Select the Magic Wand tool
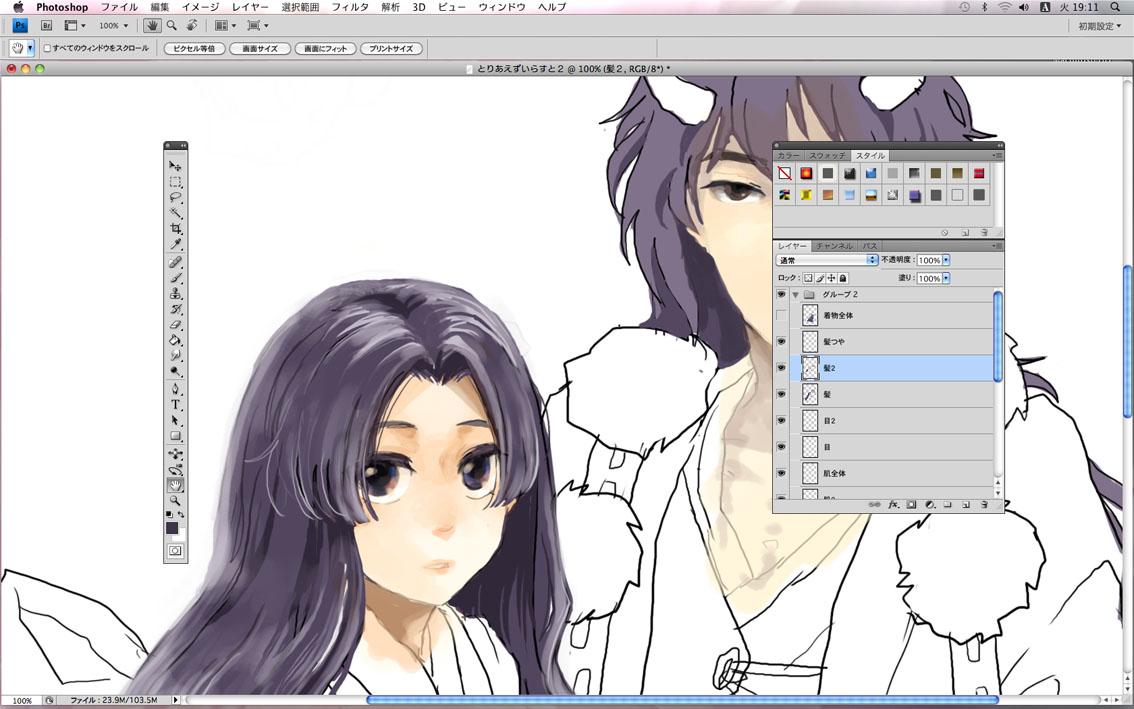The height and width of the screenshot is (709, 1134). [175, 214]
